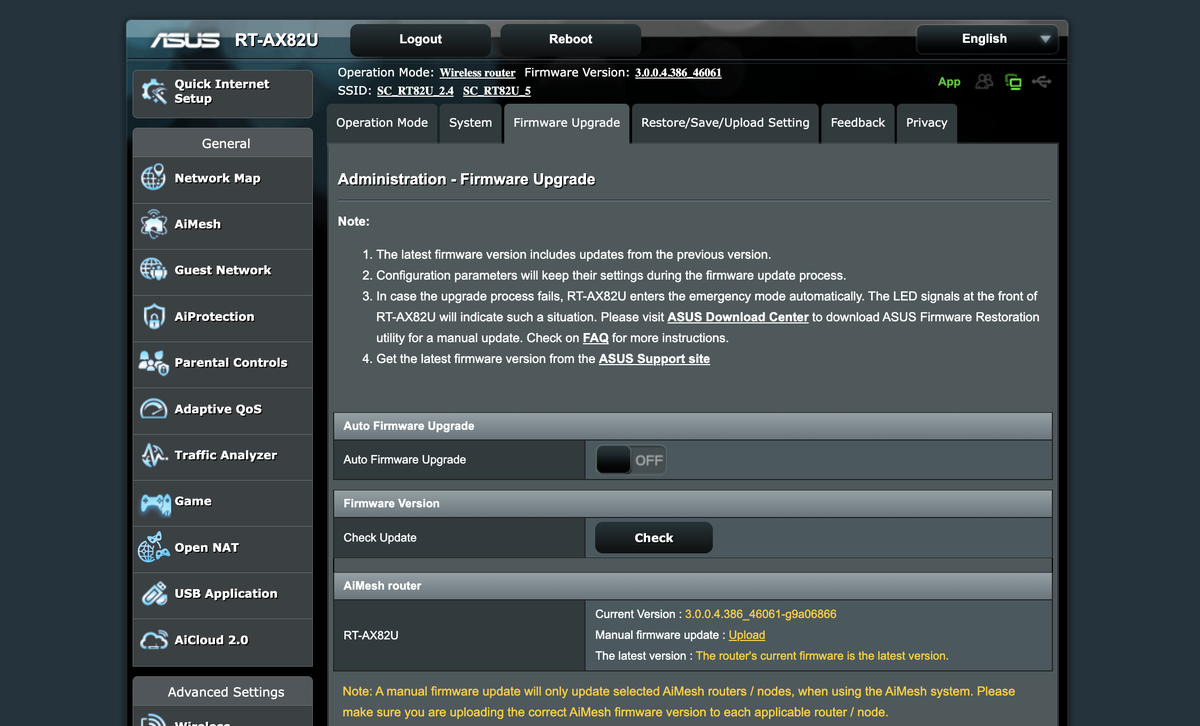Open Quick Internet Setup
The image size is (1200, 726).
[222, 92]
